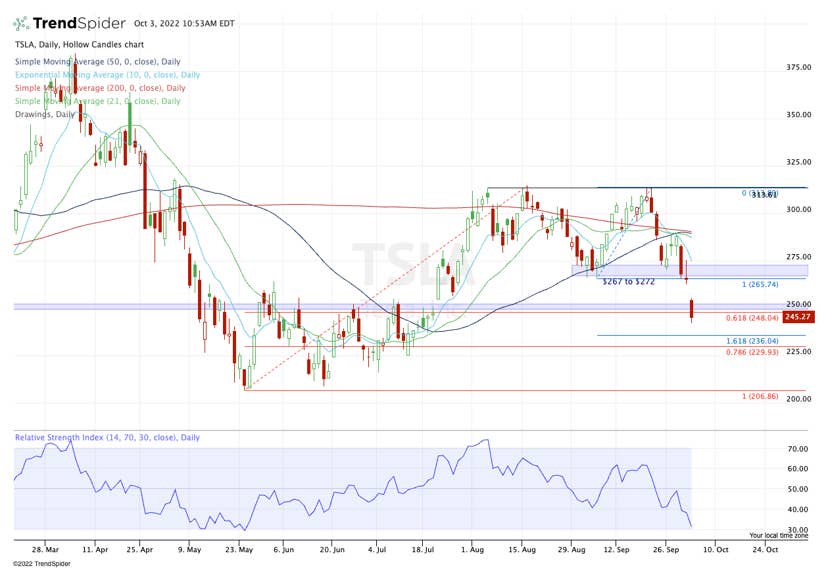Select the Simple Moving Average 50 legend entry
Viewport: 828px width, 570px height.
[x=105, y=62]
